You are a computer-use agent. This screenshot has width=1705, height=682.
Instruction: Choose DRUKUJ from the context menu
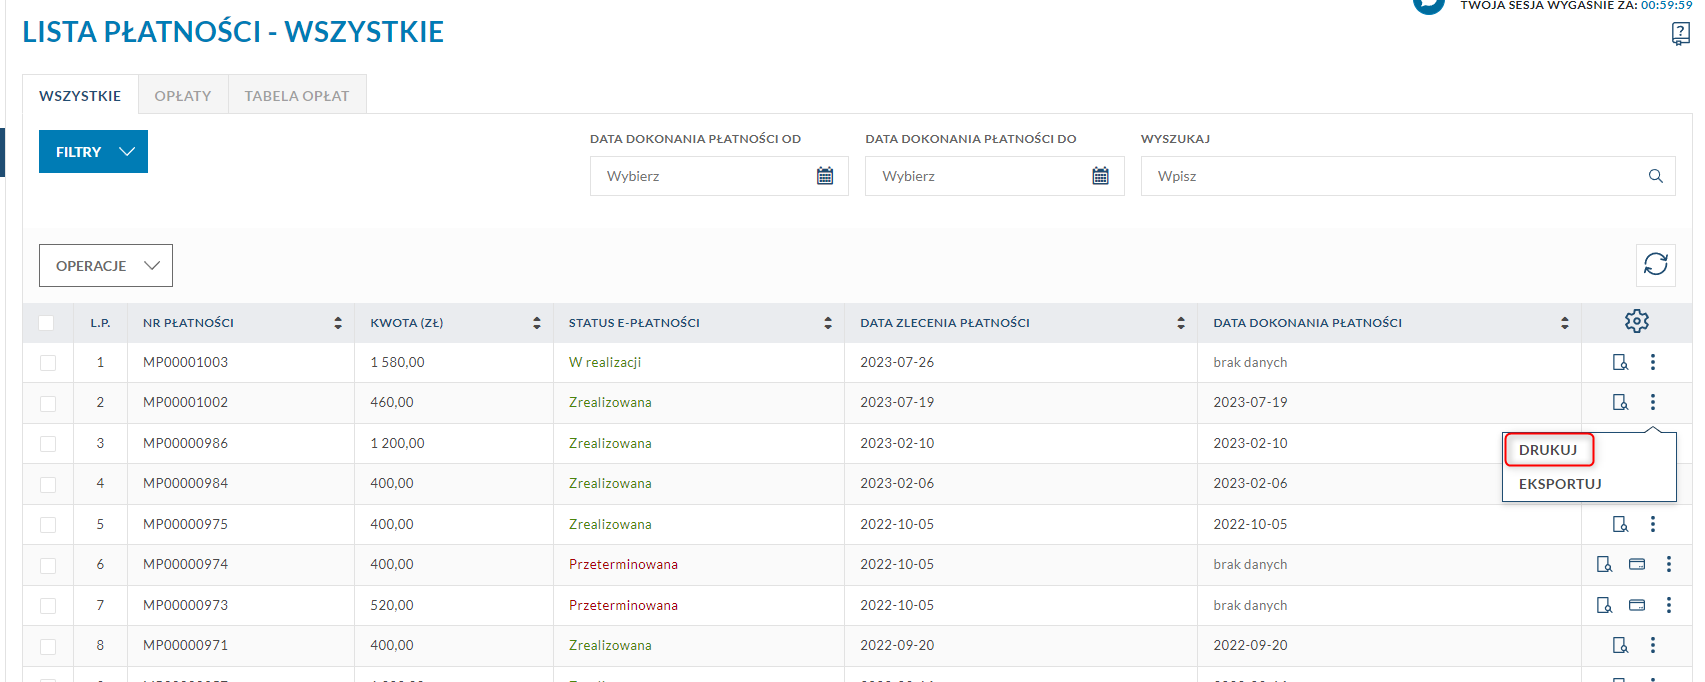(x=1548, y=450)
